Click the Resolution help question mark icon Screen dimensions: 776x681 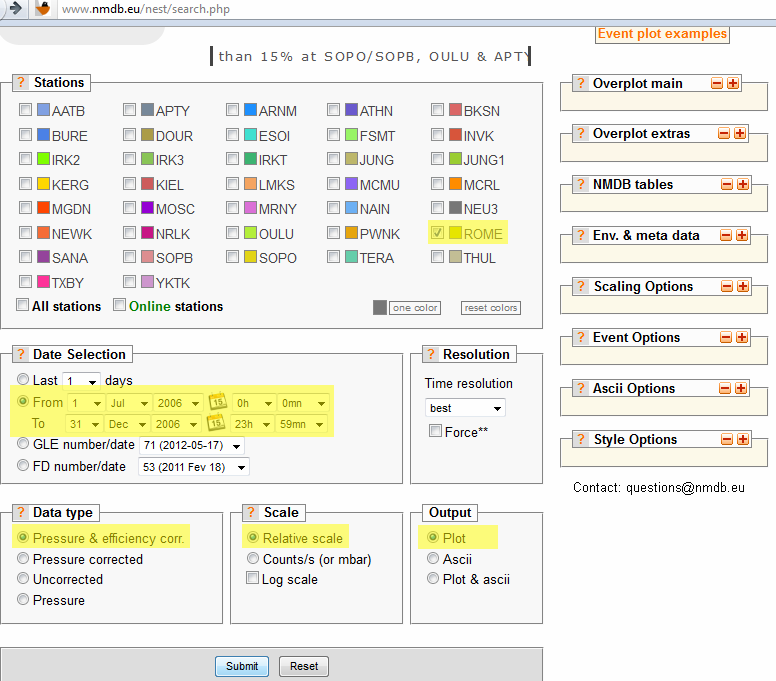[x=431, y=354]
